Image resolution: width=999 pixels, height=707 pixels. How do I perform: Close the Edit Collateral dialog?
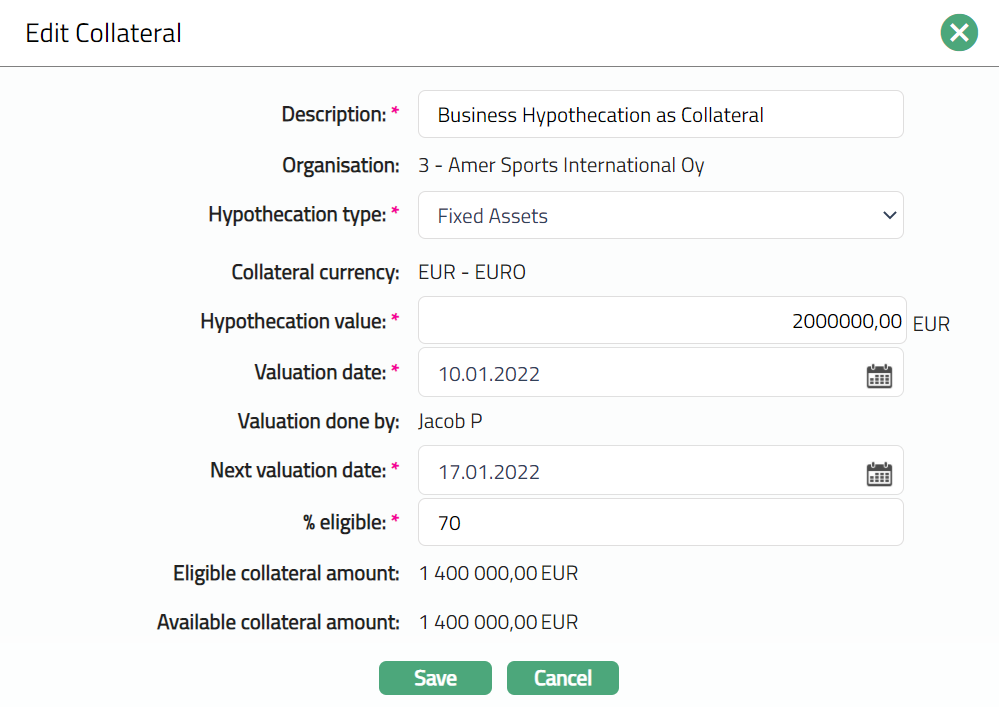959,33
